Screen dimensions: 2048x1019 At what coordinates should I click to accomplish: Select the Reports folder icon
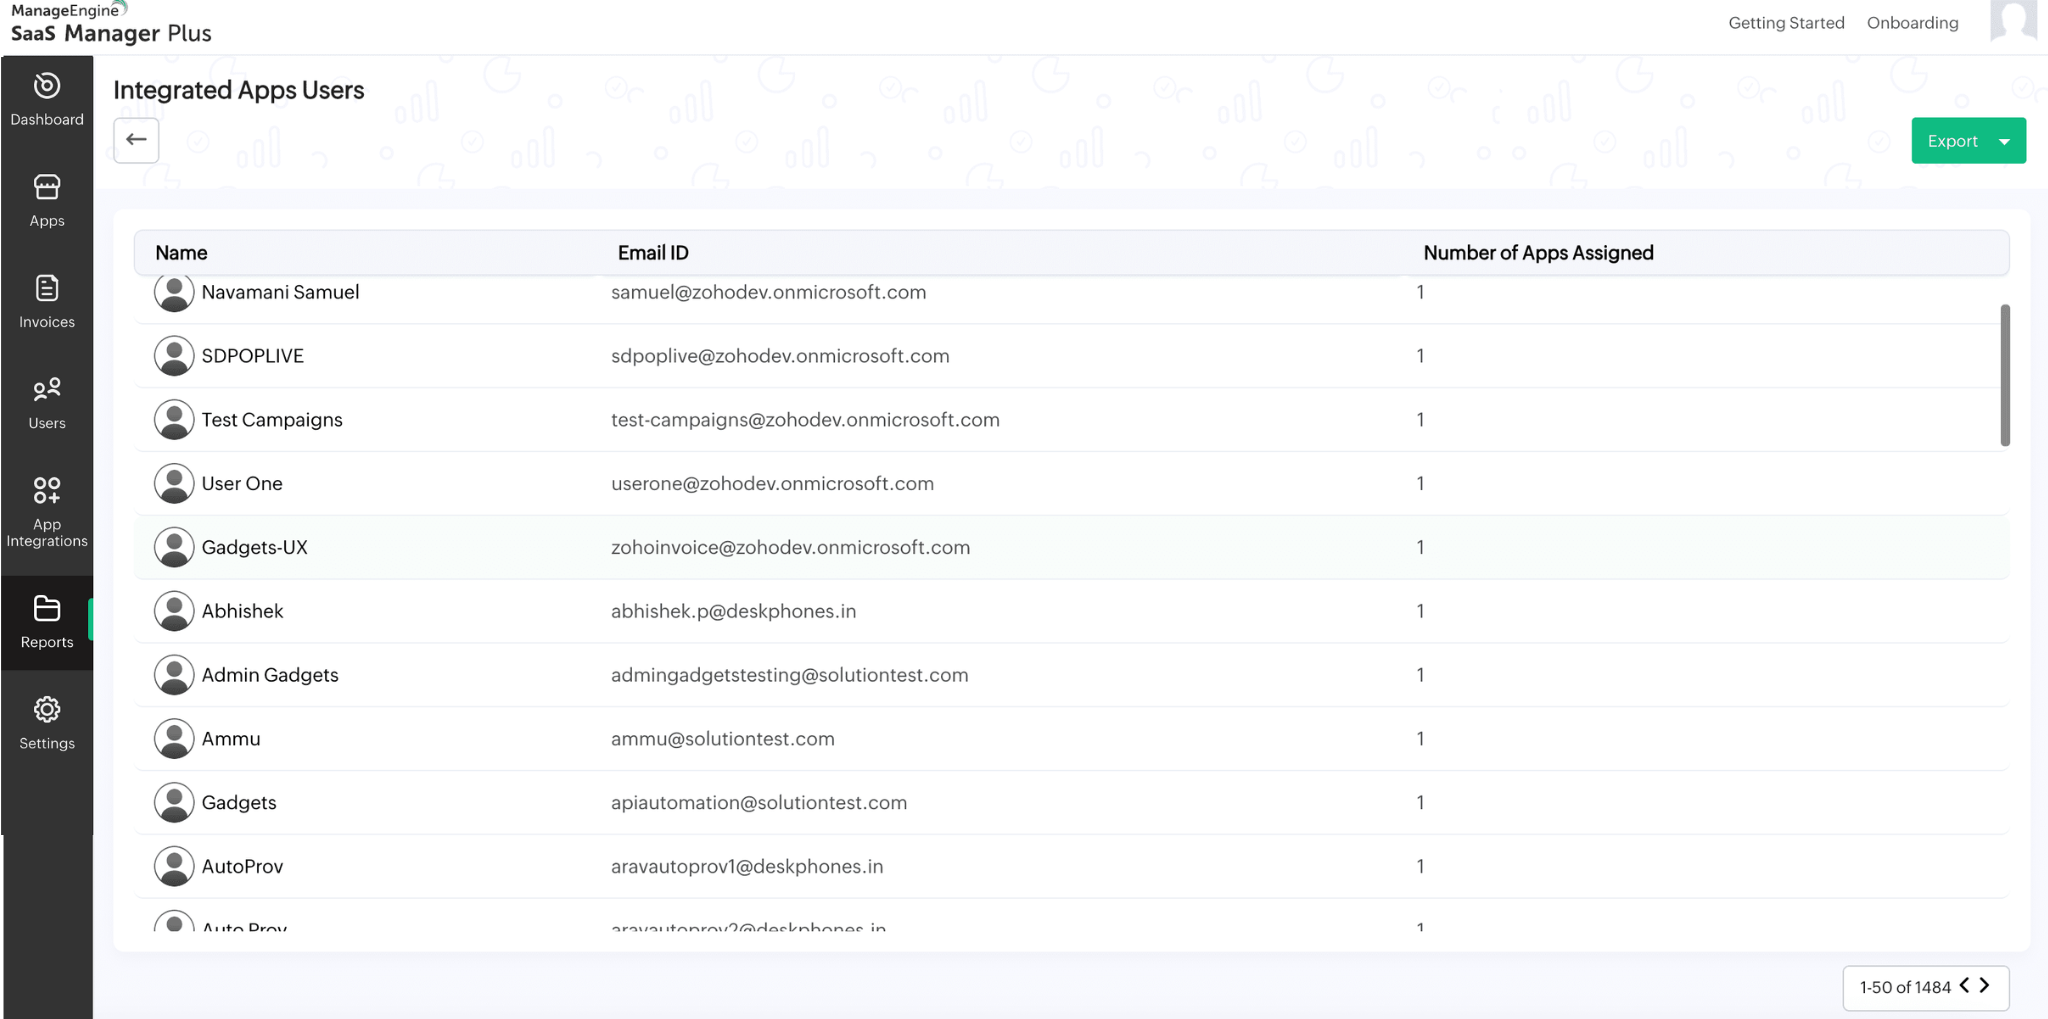(47, 609)
